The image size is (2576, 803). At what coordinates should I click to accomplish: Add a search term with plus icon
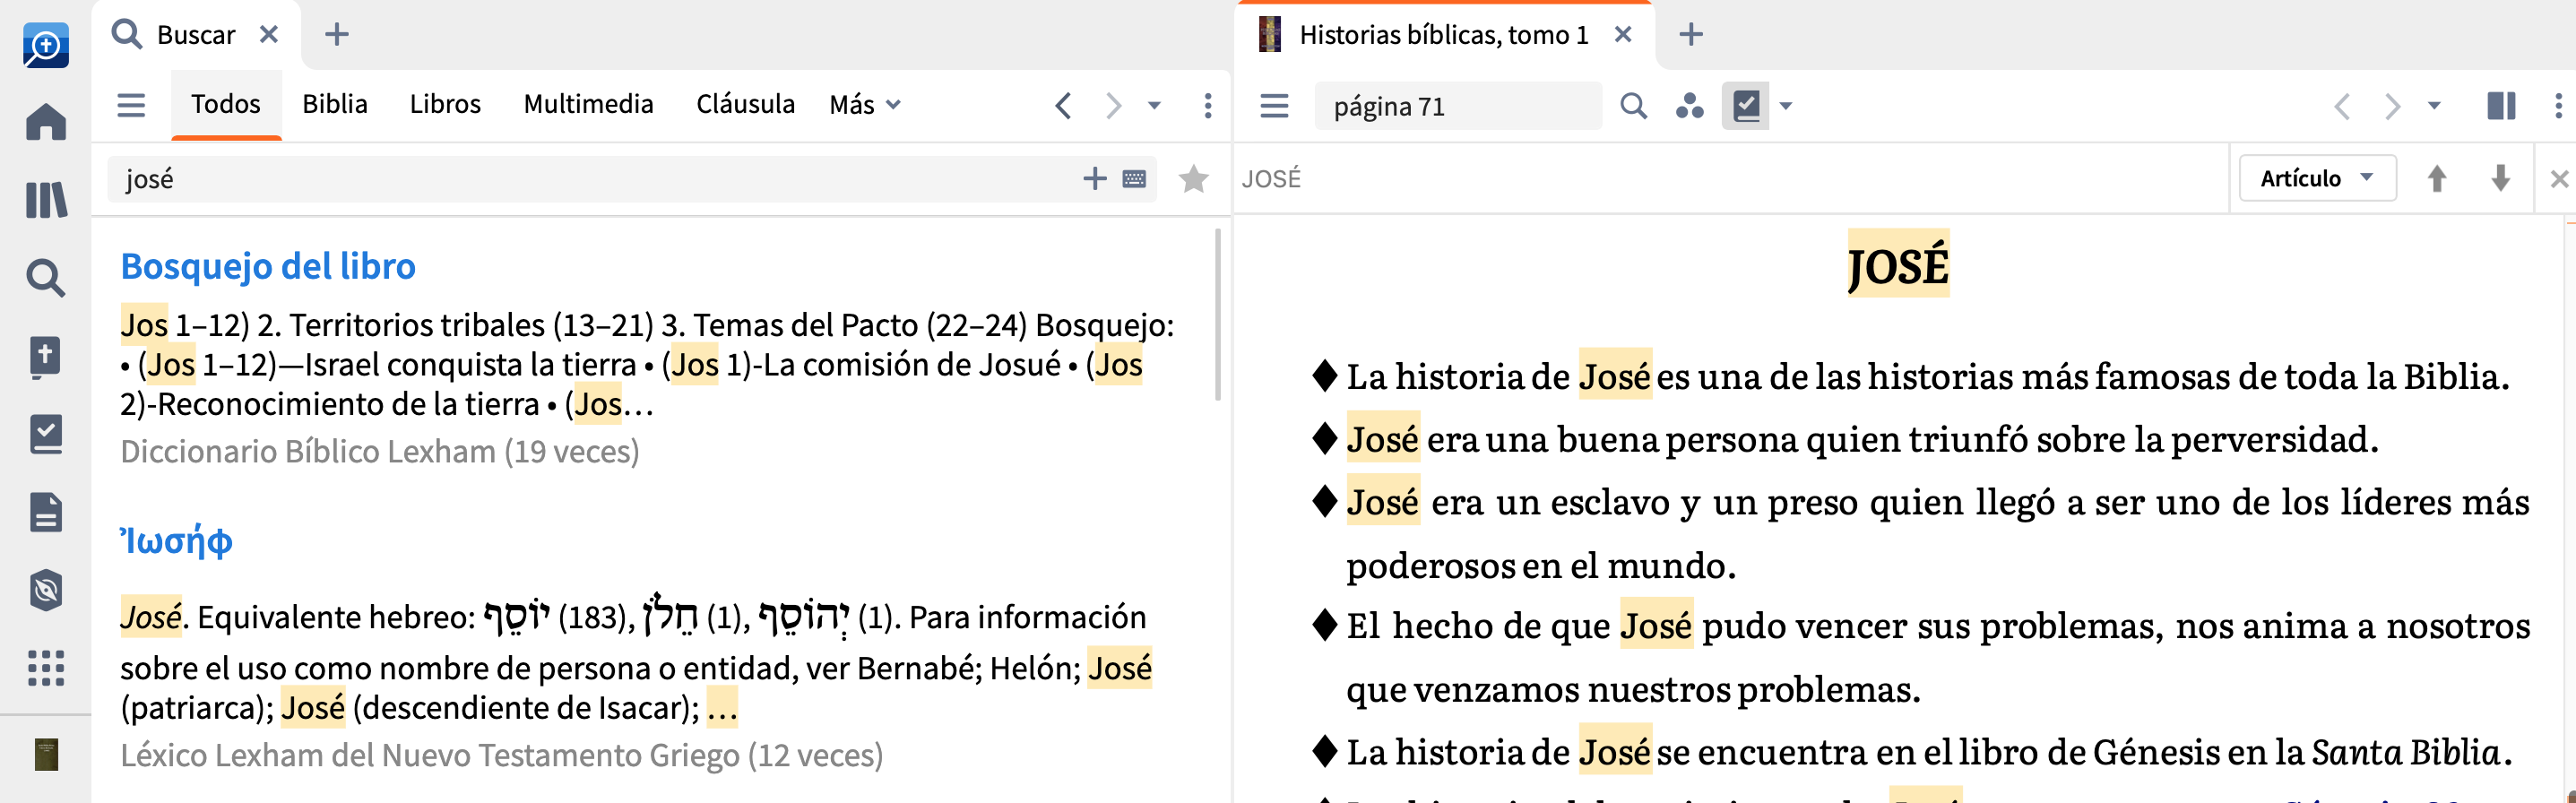click(1095, 178)
